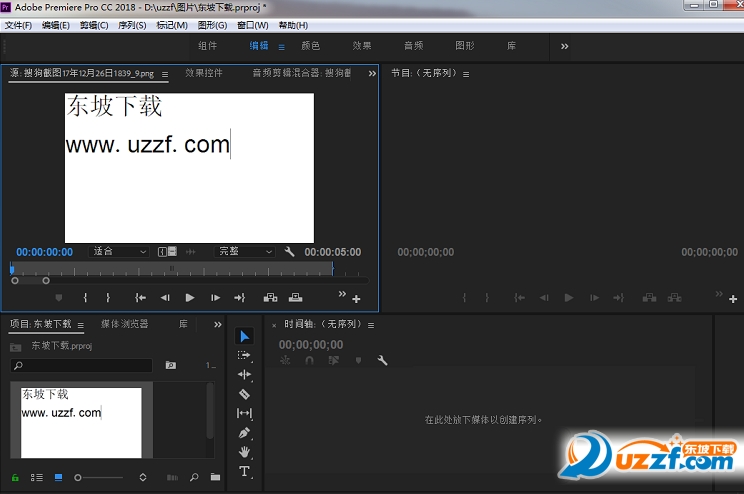Open program monitor panel menu
This screenshot has width=744, height=494.
point(466,75)
